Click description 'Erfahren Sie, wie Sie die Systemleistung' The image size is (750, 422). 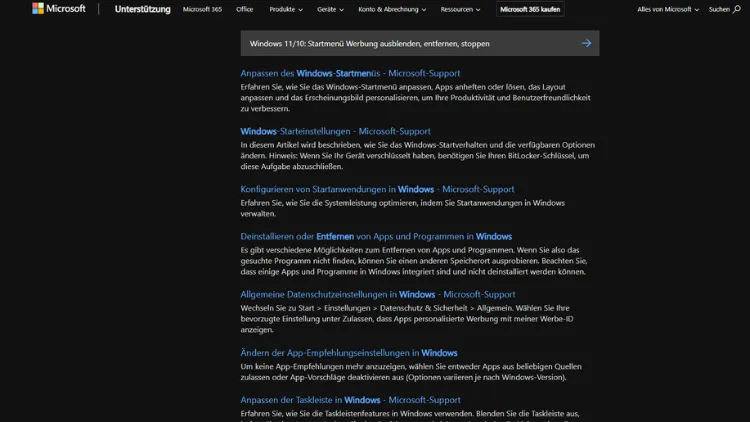402,208
